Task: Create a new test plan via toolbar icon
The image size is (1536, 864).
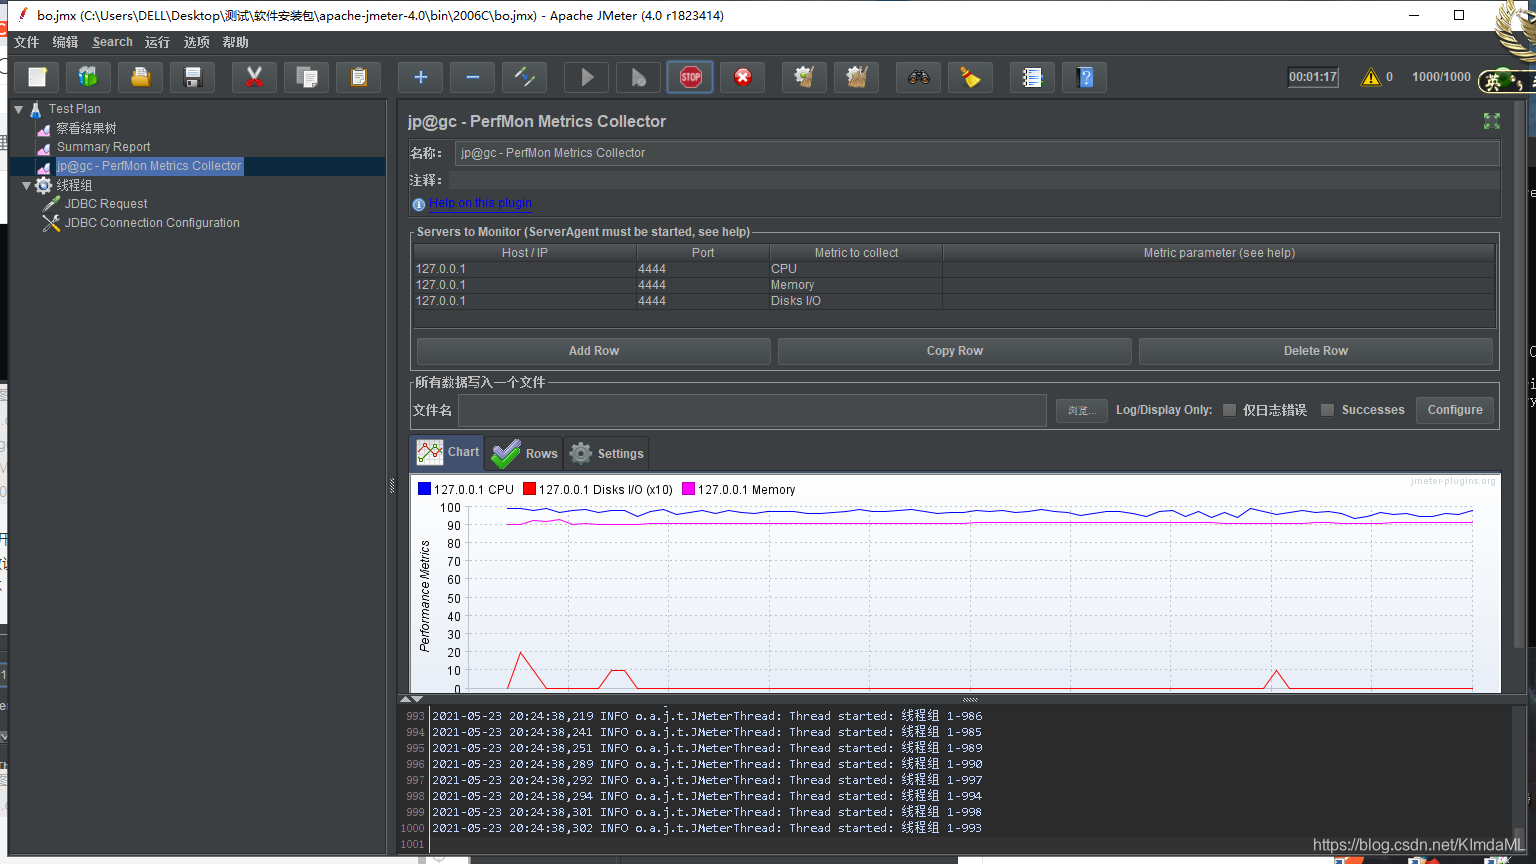Action: pyautogui.click(x=37, y=77)
